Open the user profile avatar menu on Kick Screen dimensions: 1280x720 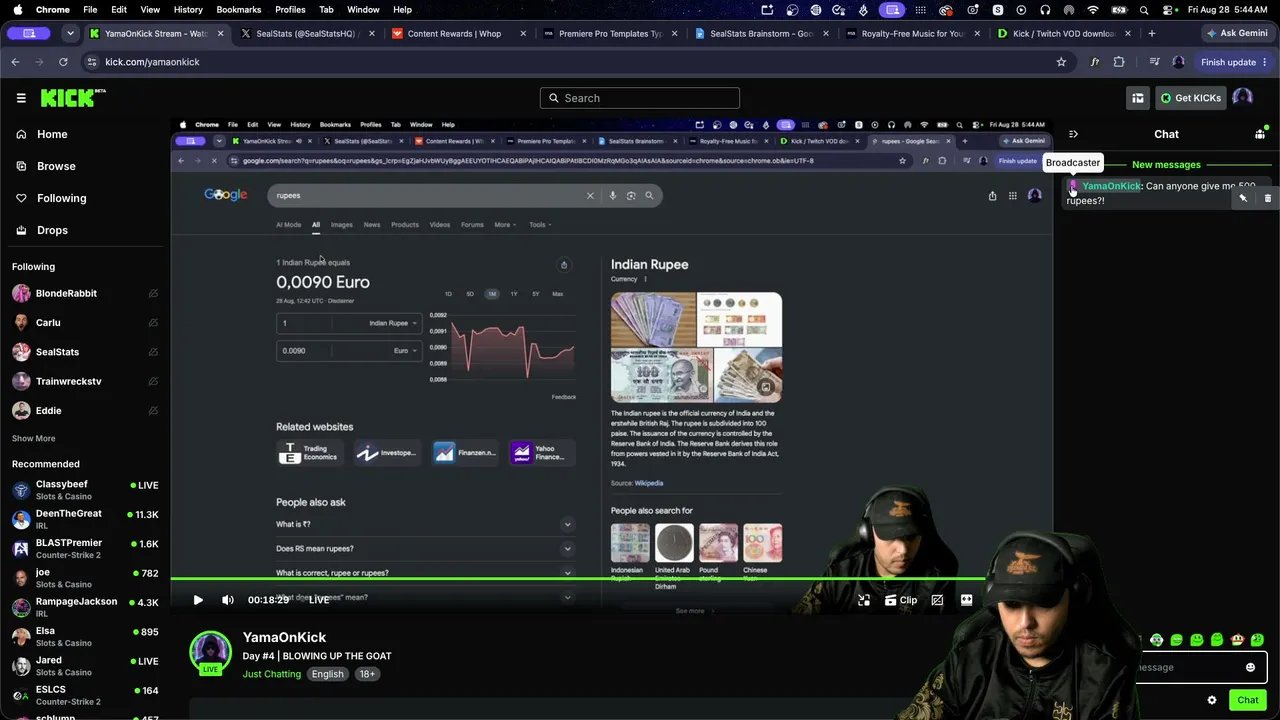tap(1242, 97)
